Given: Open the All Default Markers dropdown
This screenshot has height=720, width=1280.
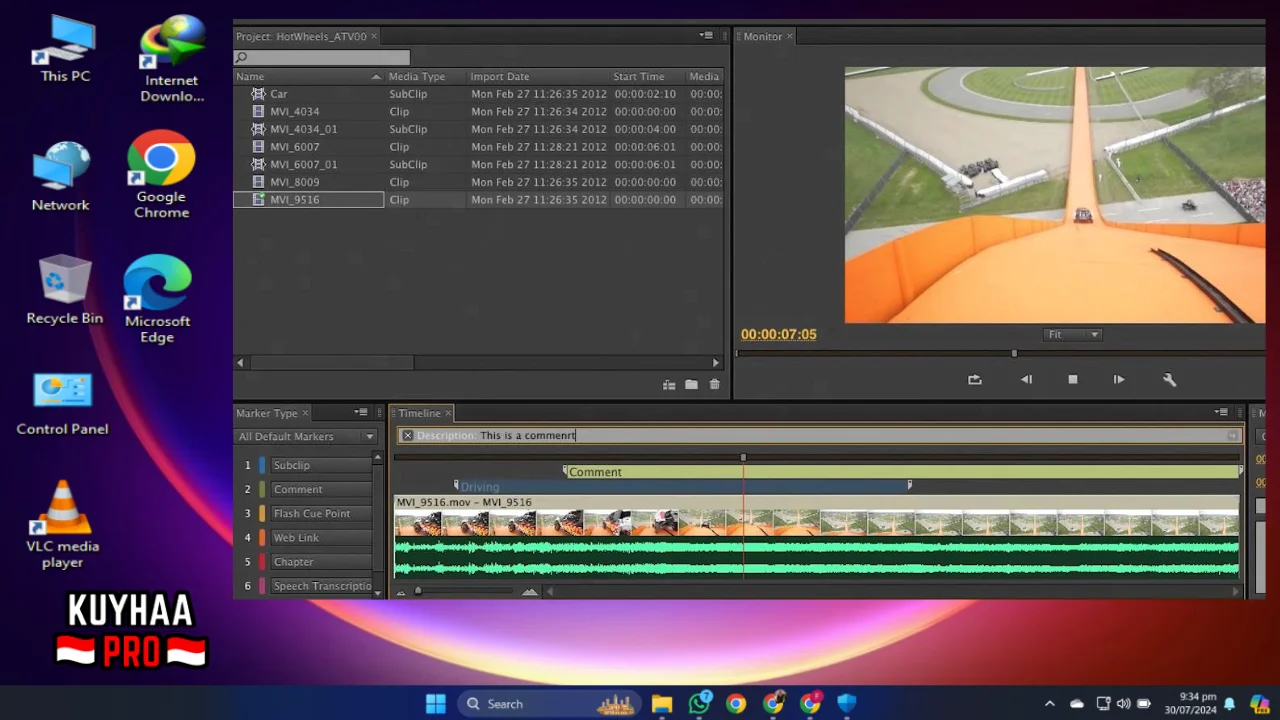Looking at the screenshot, I should click(x=306, y=437).
